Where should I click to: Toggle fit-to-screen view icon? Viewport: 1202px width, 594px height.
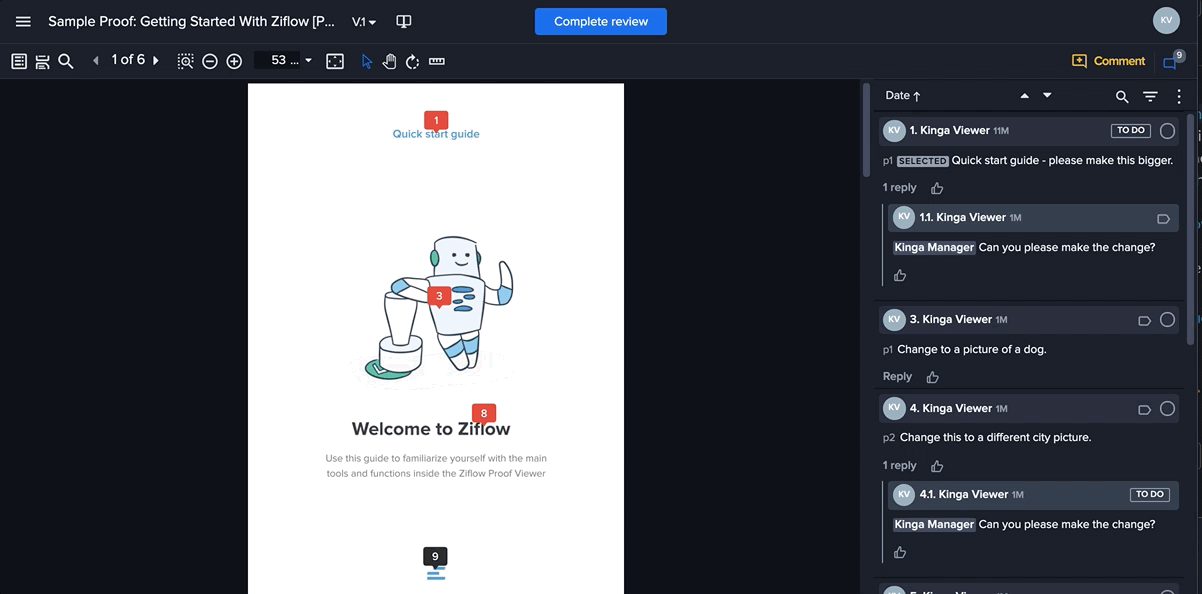point(335,61)
